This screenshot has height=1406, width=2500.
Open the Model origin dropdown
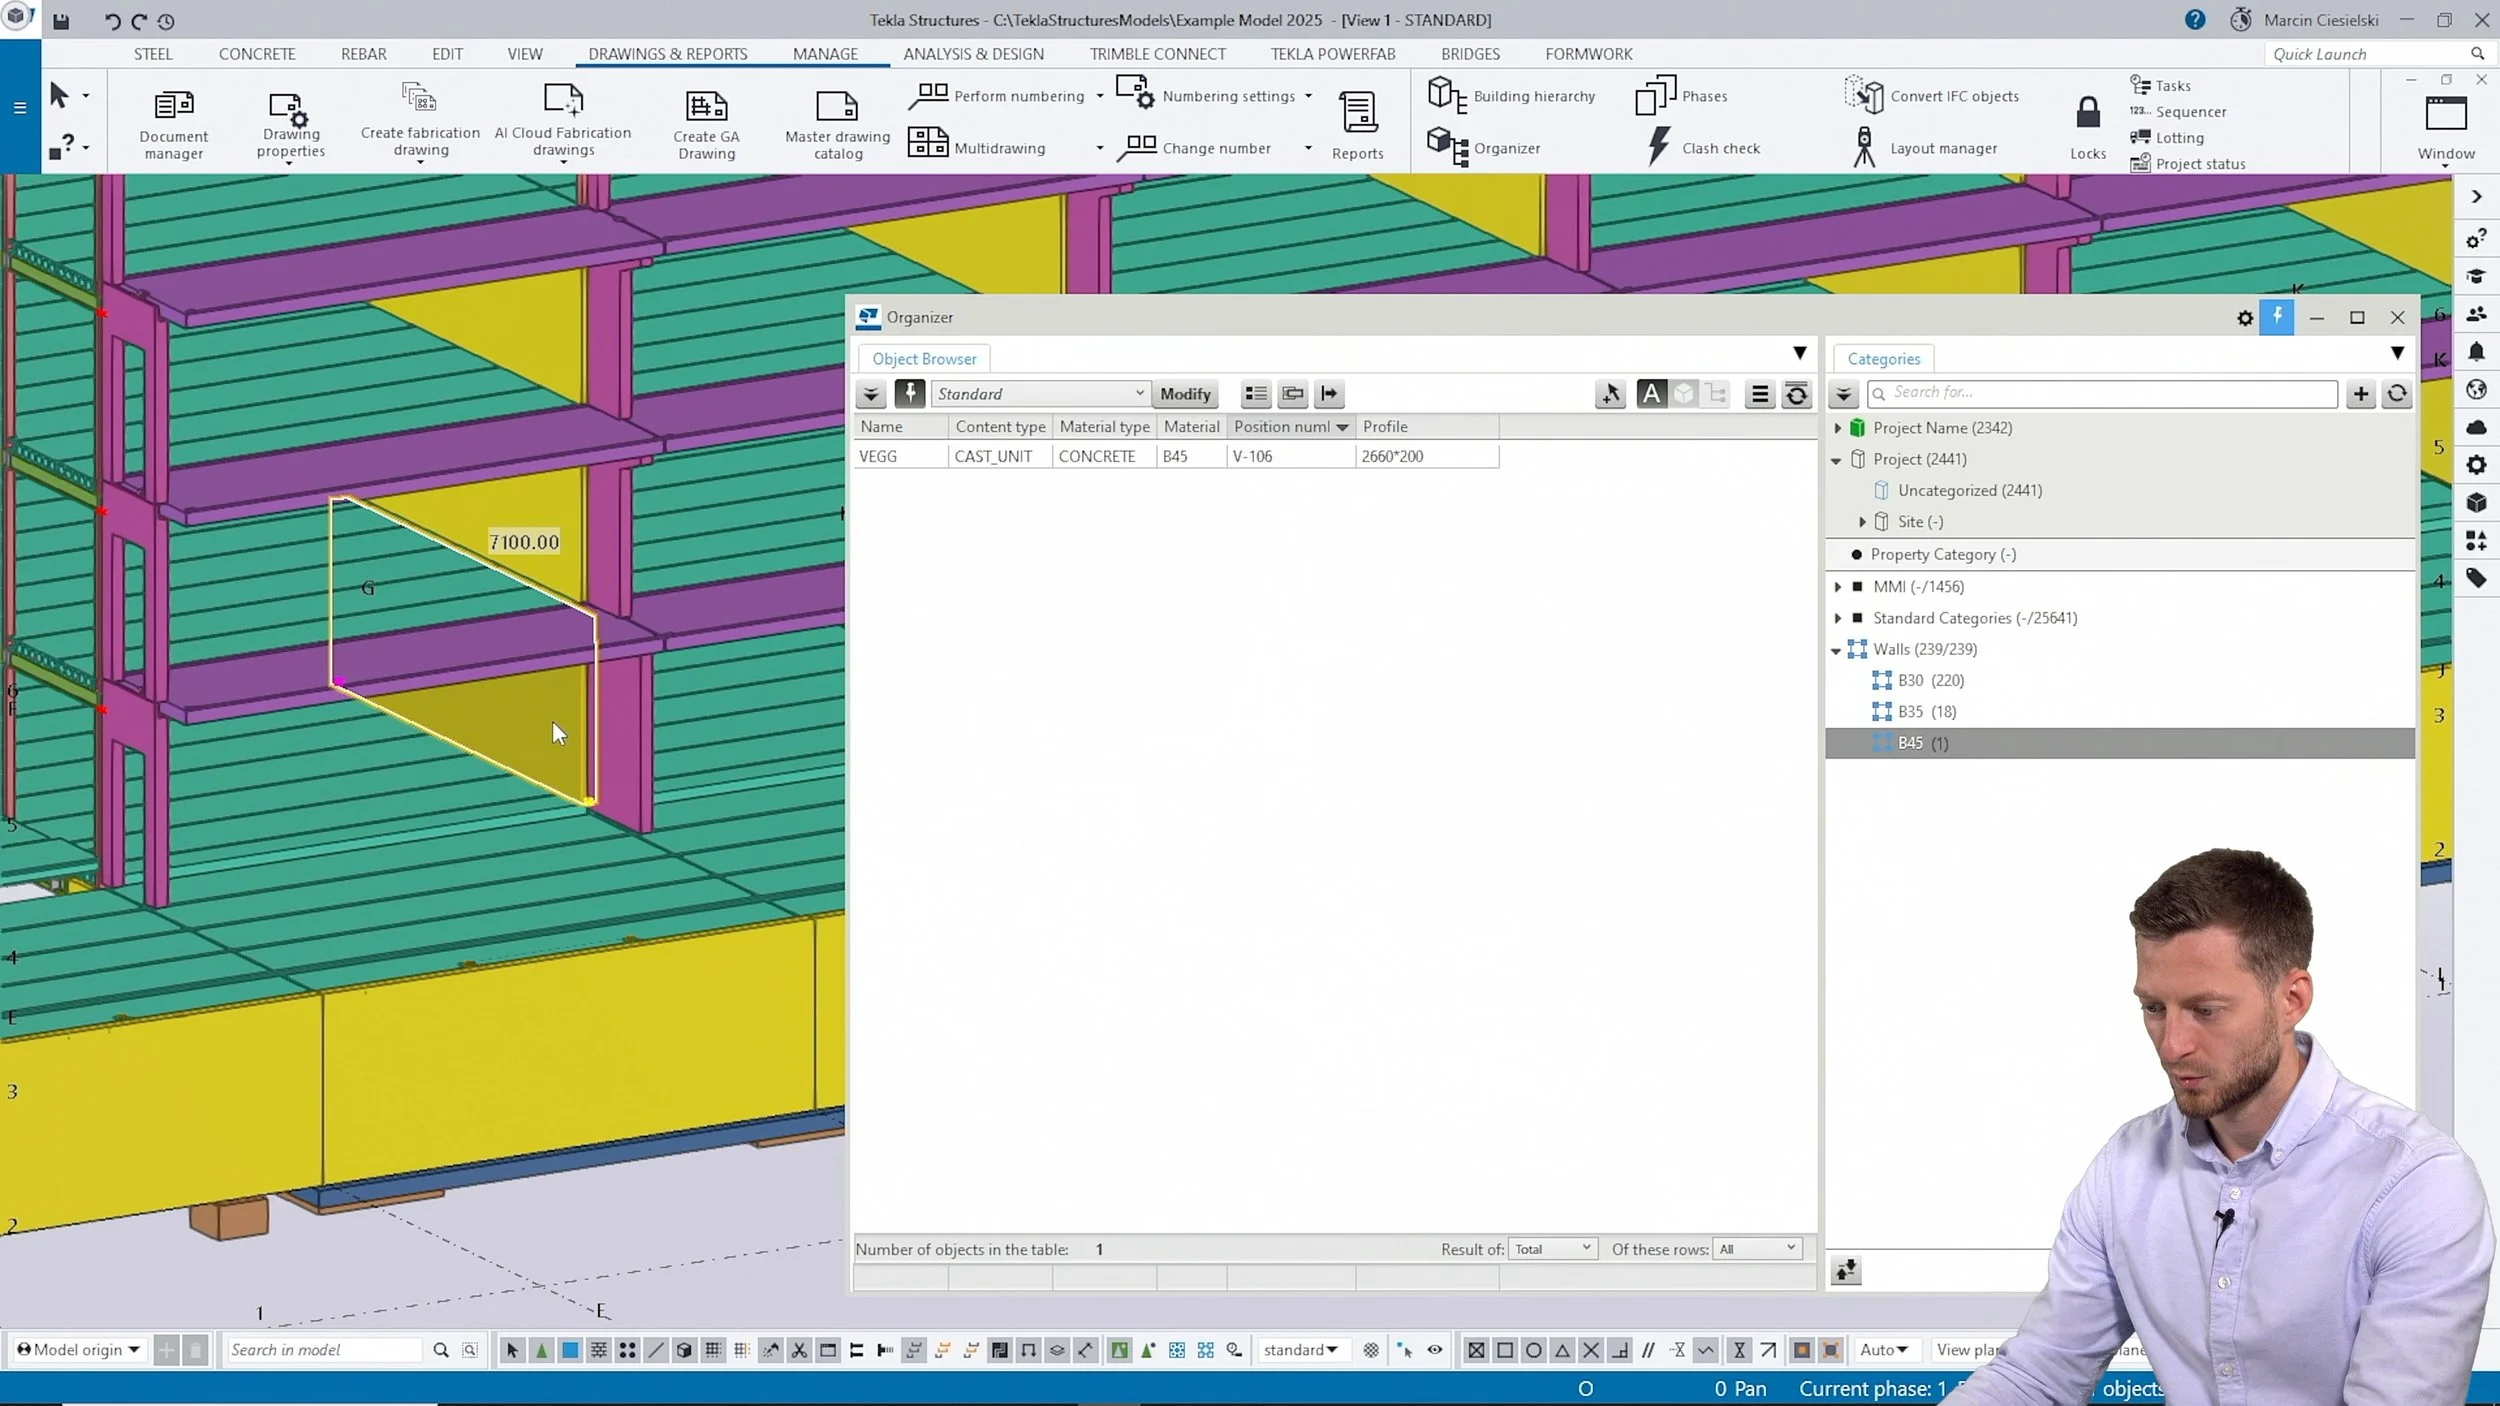tap(78, 1349)
